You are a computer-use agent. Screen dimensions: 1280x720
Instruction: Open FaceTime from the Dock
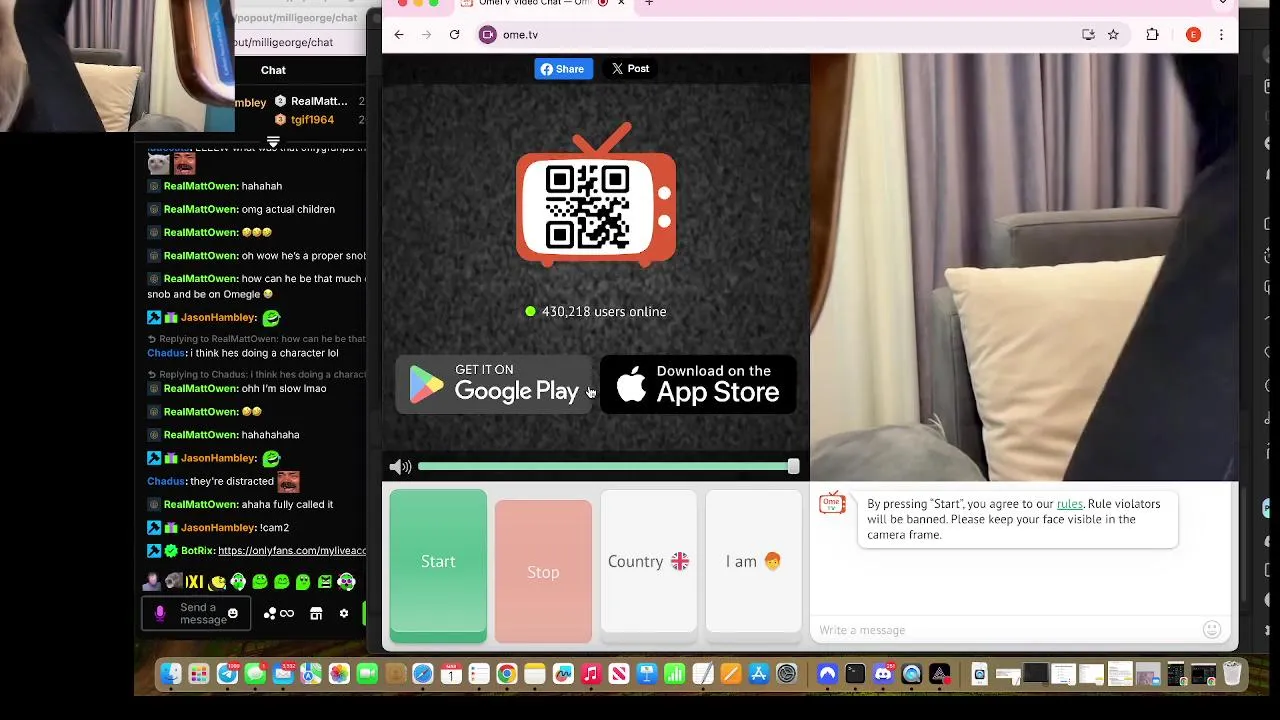pyautogui.click(x=367, y=675)
